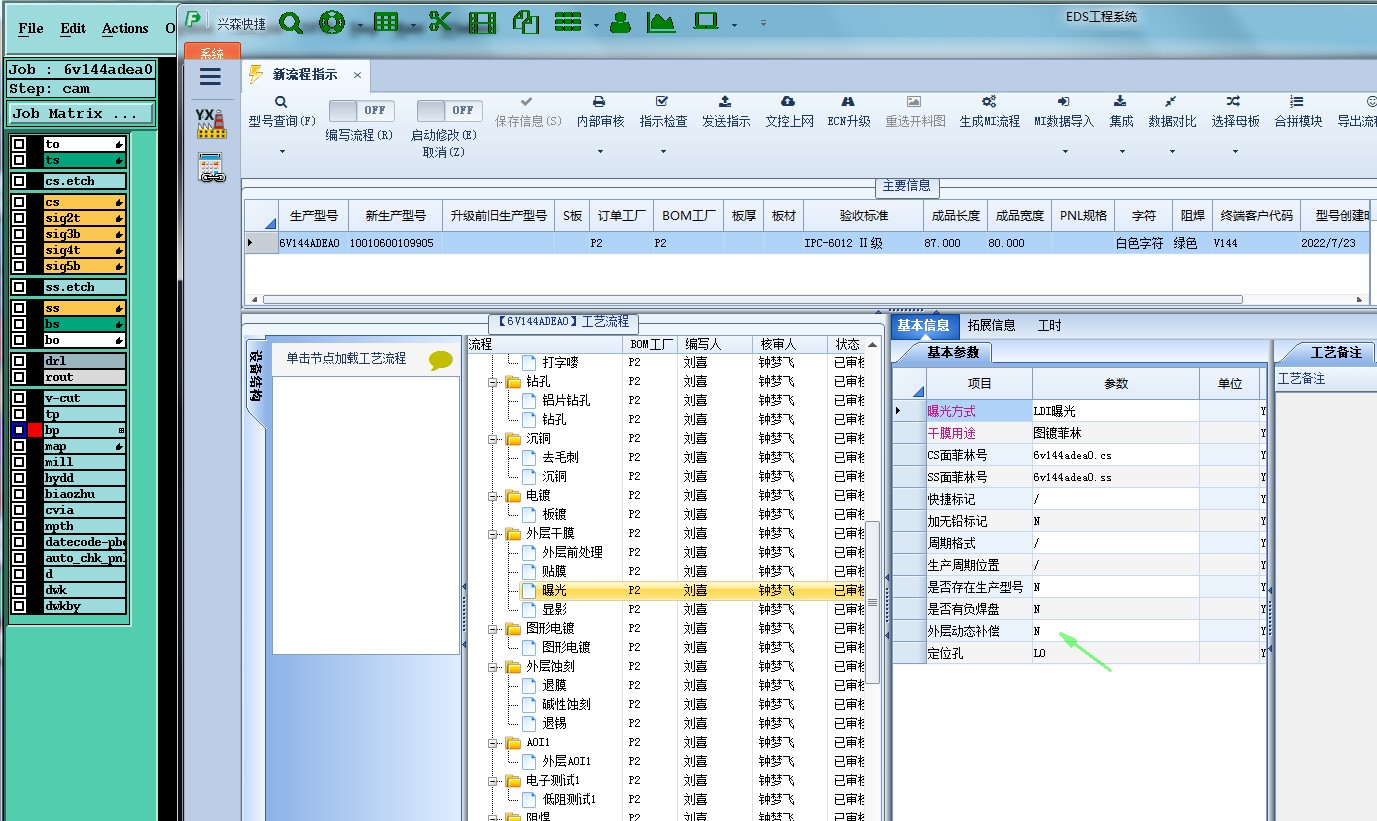The image size is (1377, 821).
Task: Click the yellow speech bubble icon
Action: click(x=441, y=360)
